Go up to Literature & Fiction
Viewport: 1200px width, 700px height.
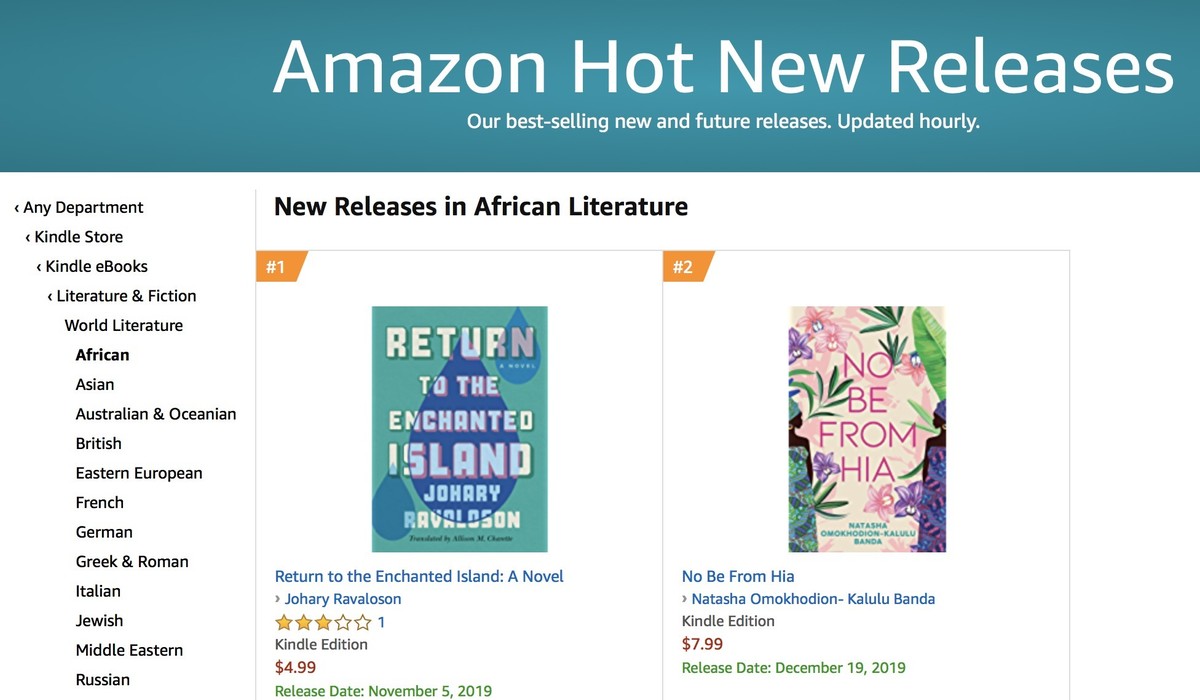pos(126,296)
